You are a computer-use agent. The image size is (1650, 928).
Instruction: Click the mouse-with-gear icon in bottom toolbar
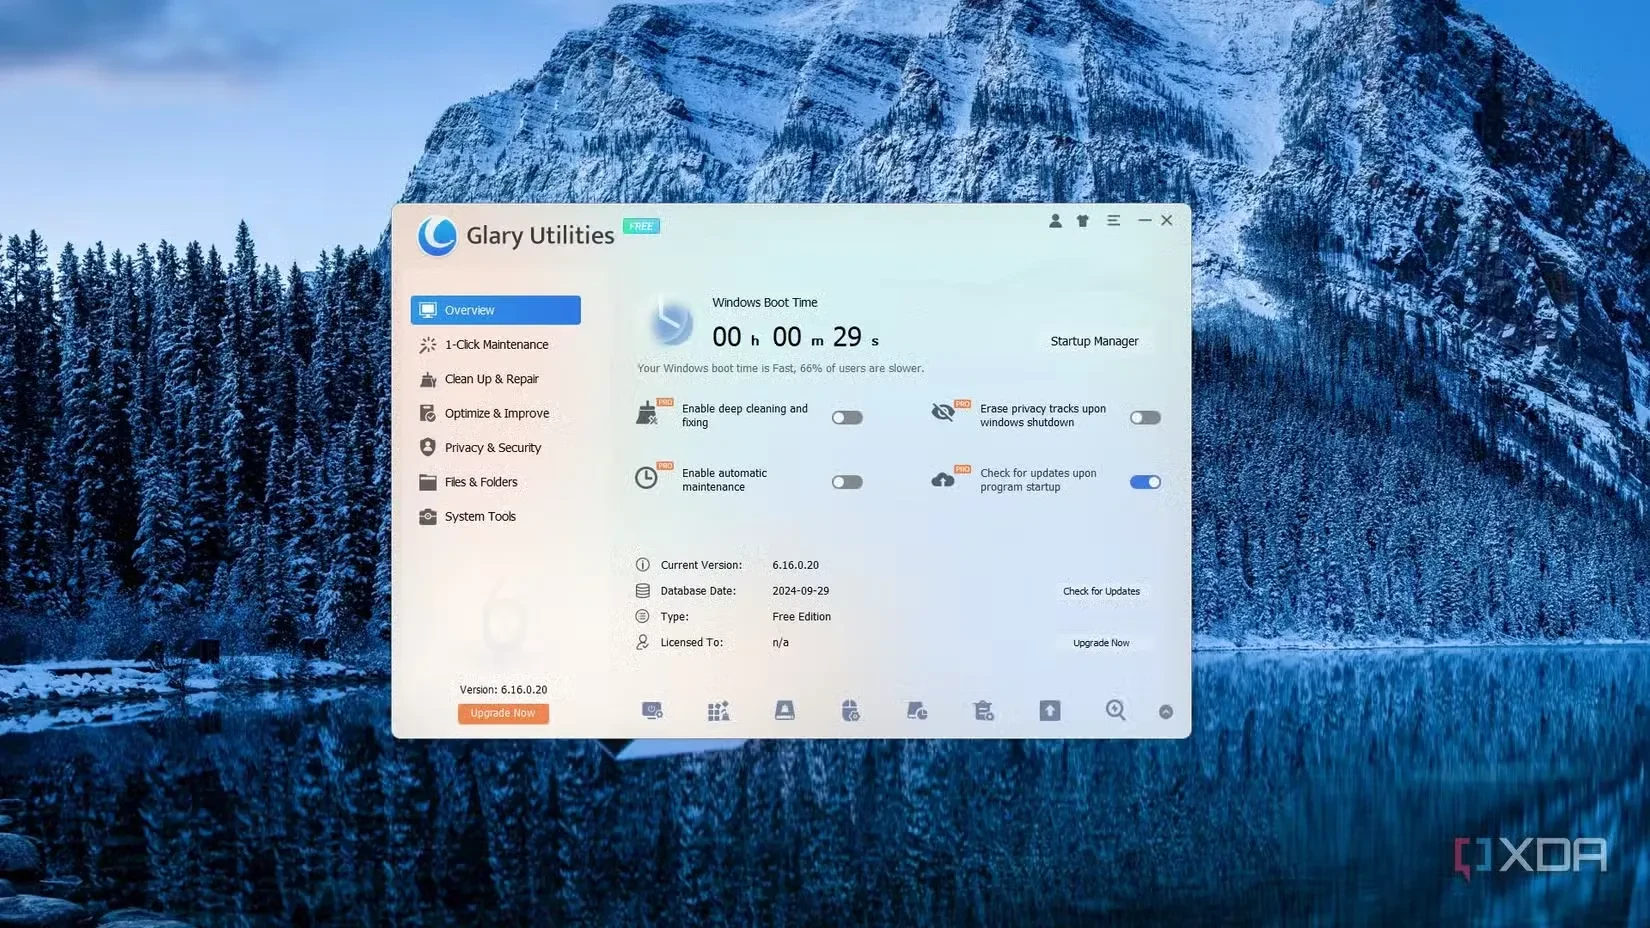click(851, 711)
